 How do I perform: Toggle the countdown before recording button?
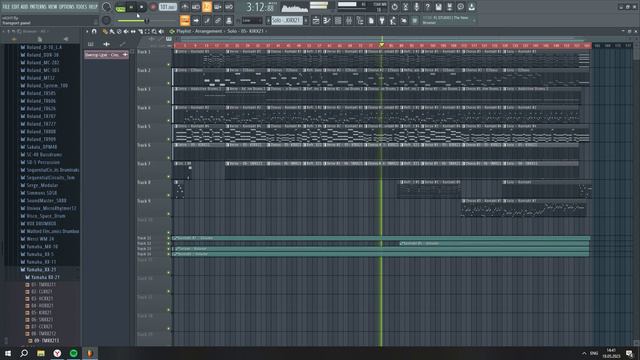pos(207,7)
